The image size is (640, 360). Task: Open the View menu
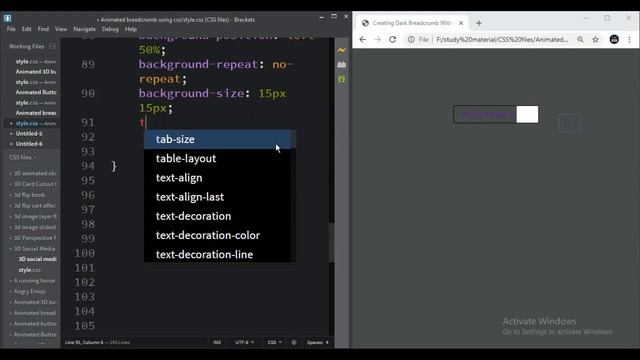coord(61,29)
